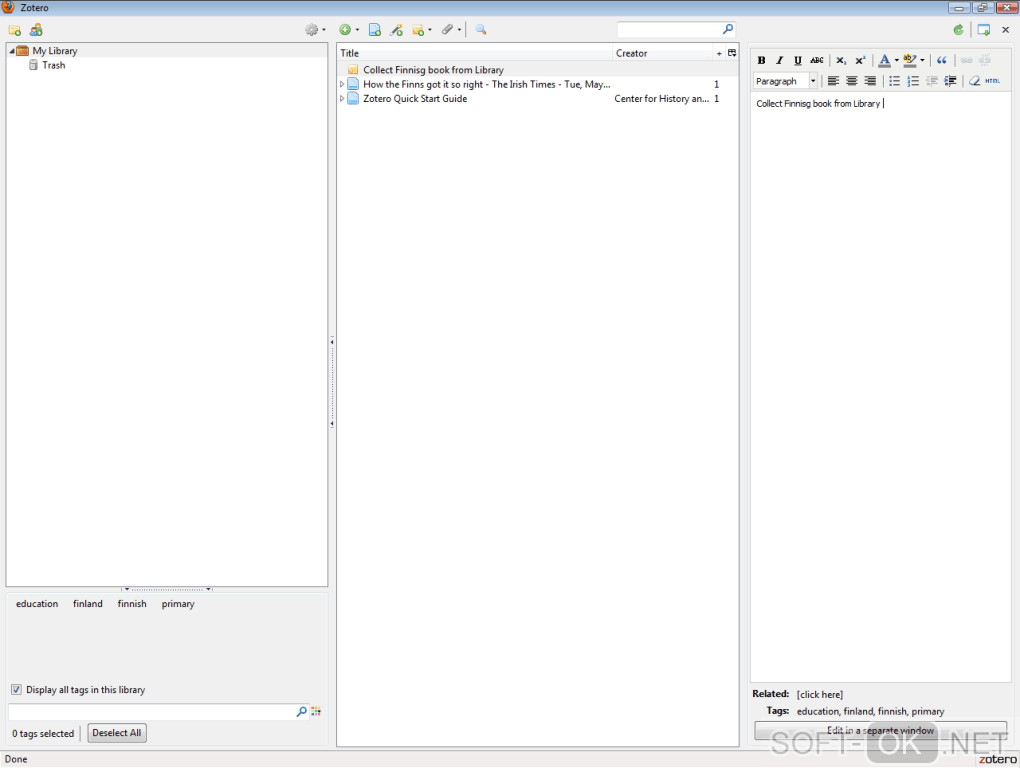Open Advanced Search magnifier icon
1020x768 pixels.
481,30
